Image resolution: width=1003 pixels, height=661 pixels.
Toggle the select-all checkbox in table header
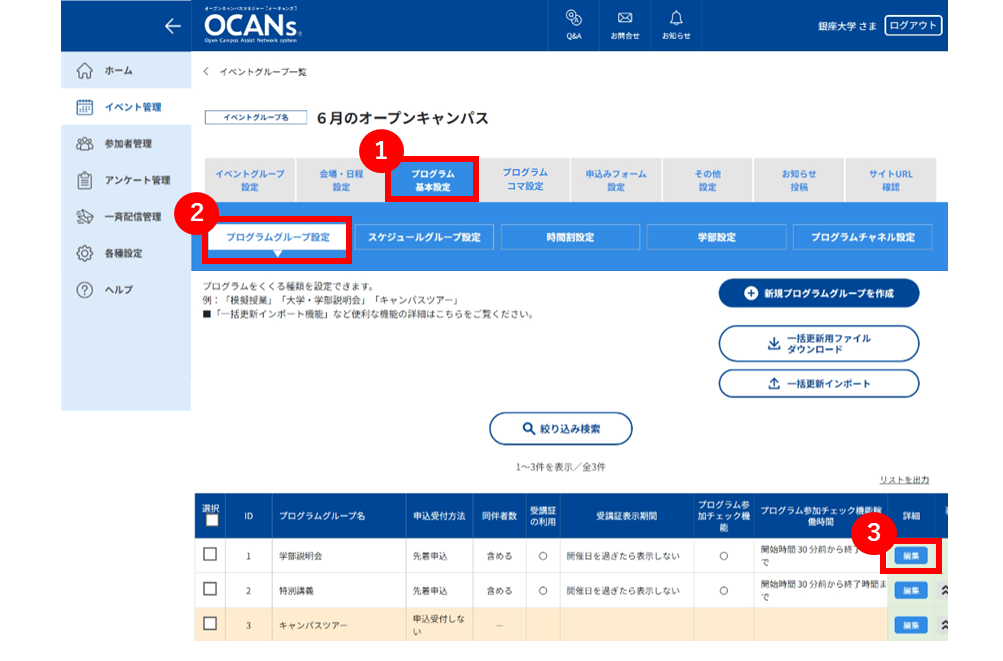pyautogui.click(x=212, y=521)
